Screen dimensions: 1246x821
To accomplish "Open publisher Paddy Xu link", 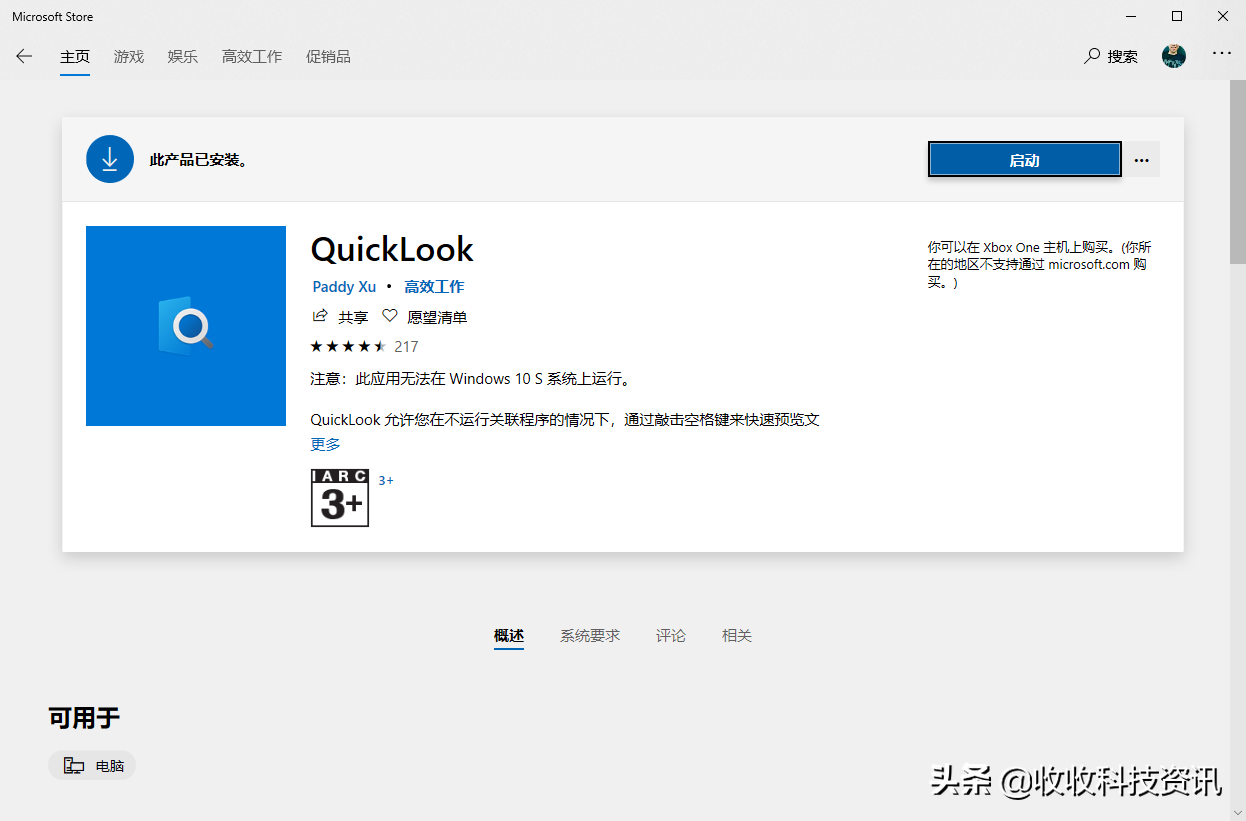I will click(344, 287).
